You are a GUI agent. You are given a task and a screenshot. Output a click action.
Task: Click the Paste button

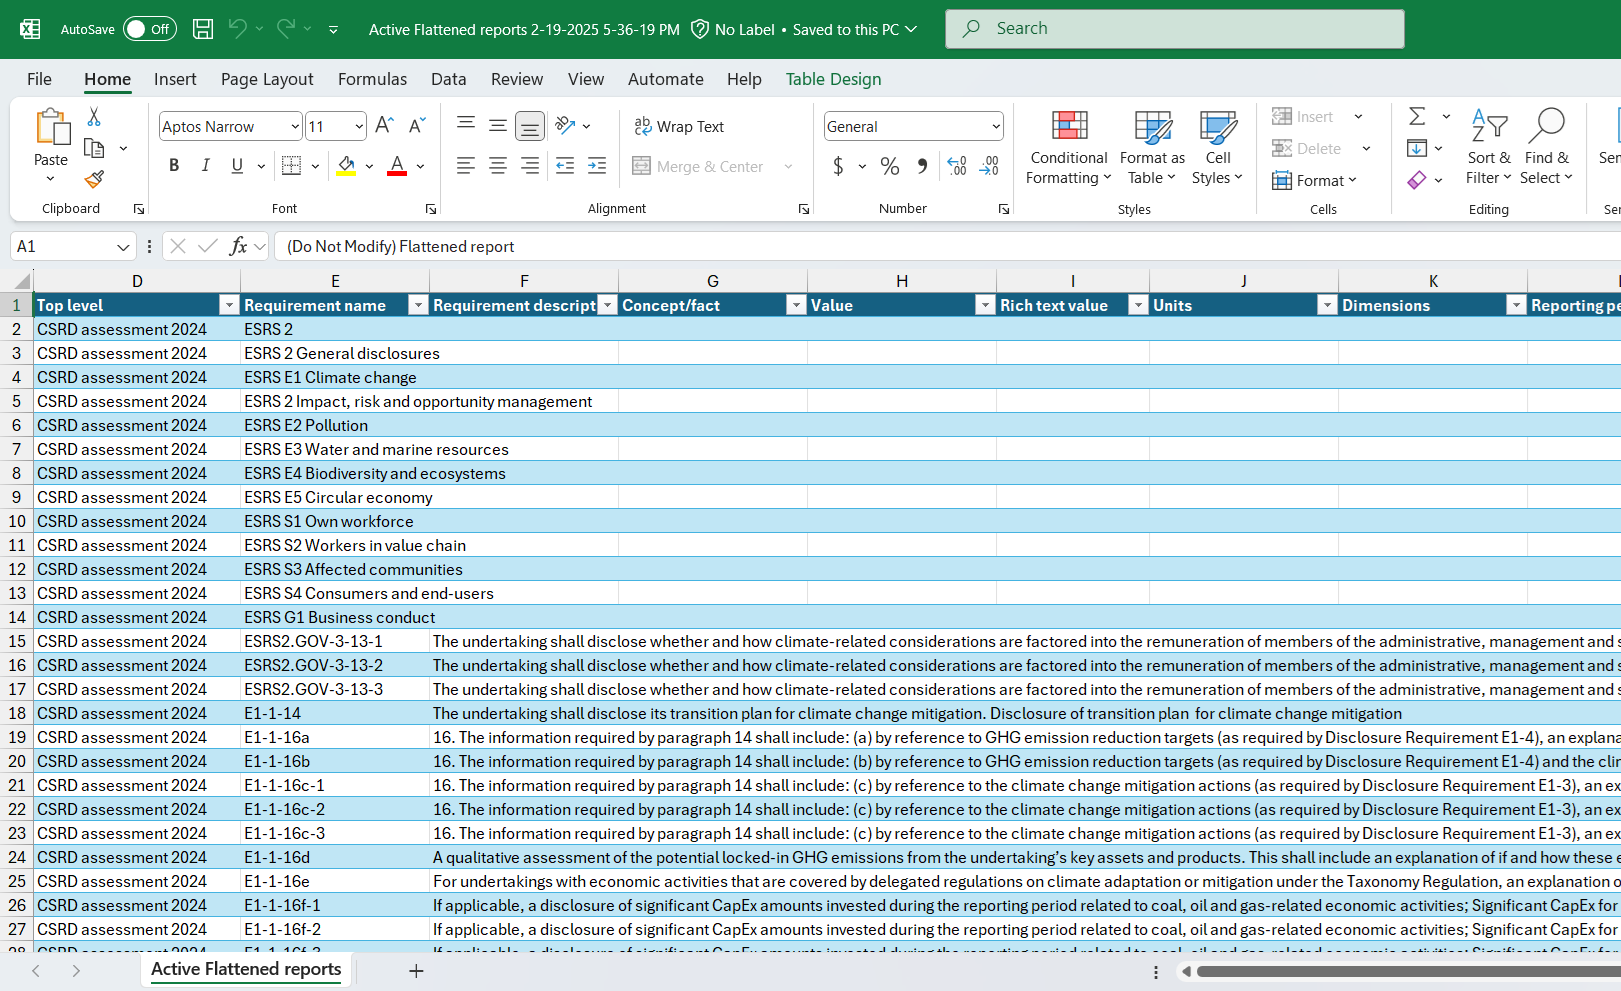click(51, 147)
